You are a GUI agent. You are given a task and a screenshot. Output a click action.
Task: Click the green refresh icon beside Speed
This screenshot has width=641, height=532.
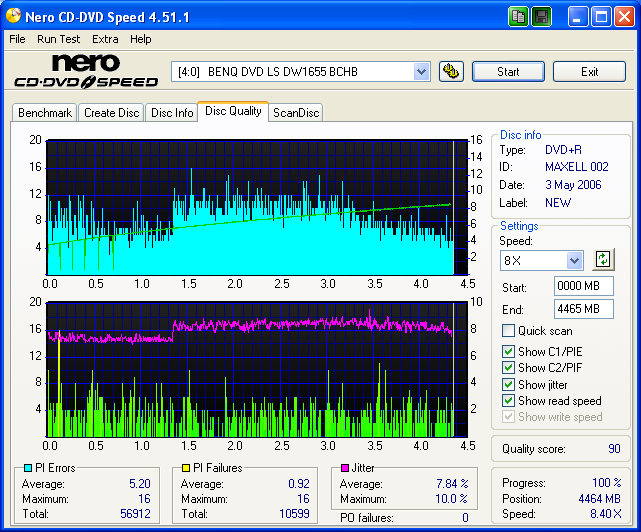point(602,260)
